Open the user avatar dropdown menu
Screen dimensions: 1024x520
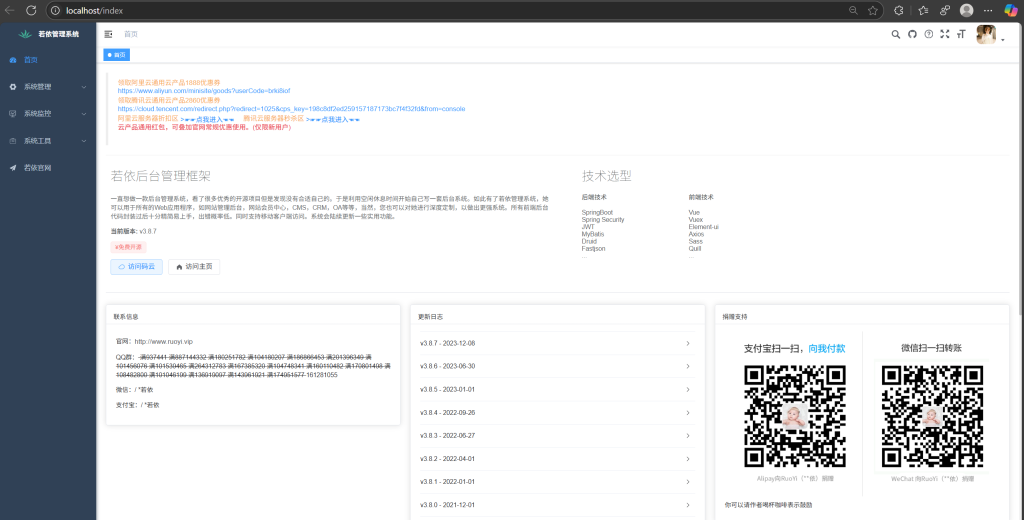[989, 34]
